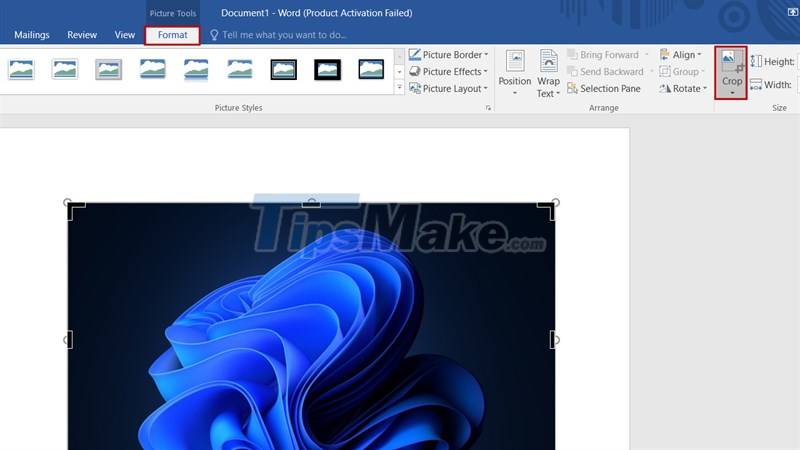Click the Picture Effects icon
Image resolution: width=800 pixels, height=450 pixels.
click(x=414, y=71)
